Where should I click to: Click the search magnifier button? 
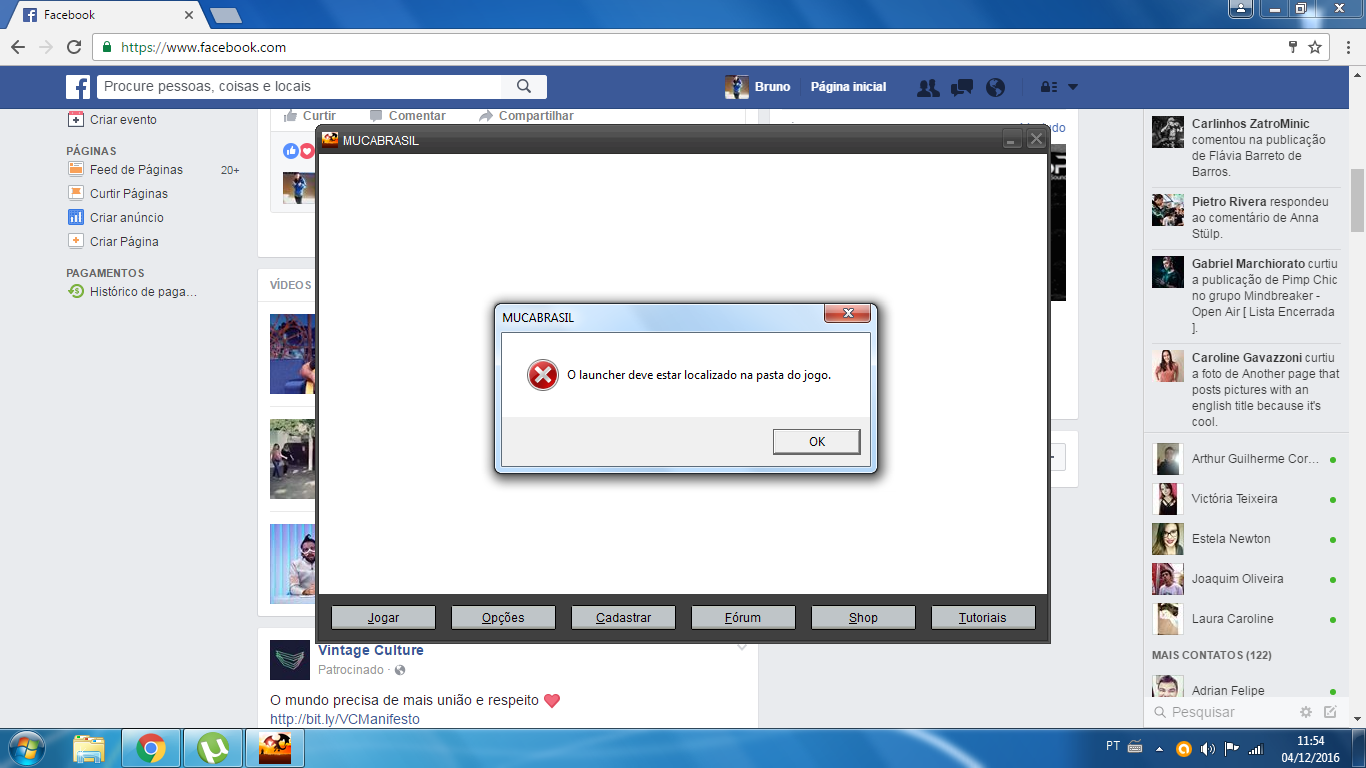tap(524, 87)
